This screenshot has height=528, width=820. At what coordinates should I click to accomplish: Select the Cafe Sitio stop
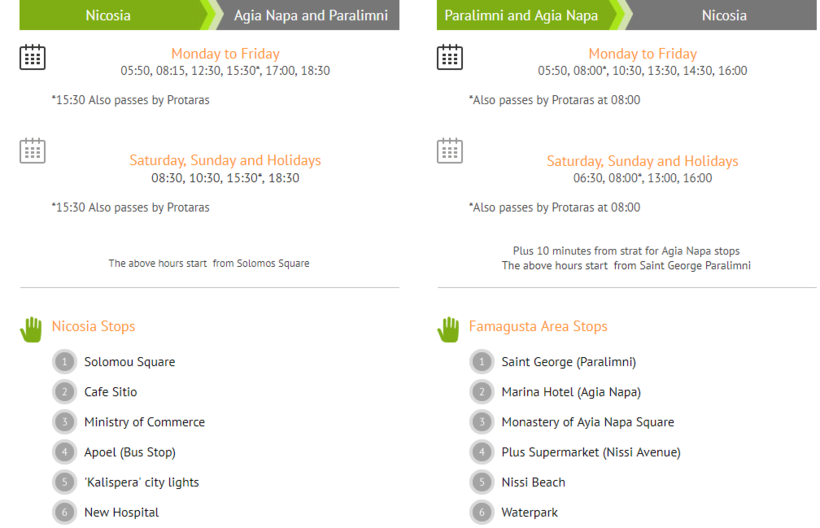110,392
